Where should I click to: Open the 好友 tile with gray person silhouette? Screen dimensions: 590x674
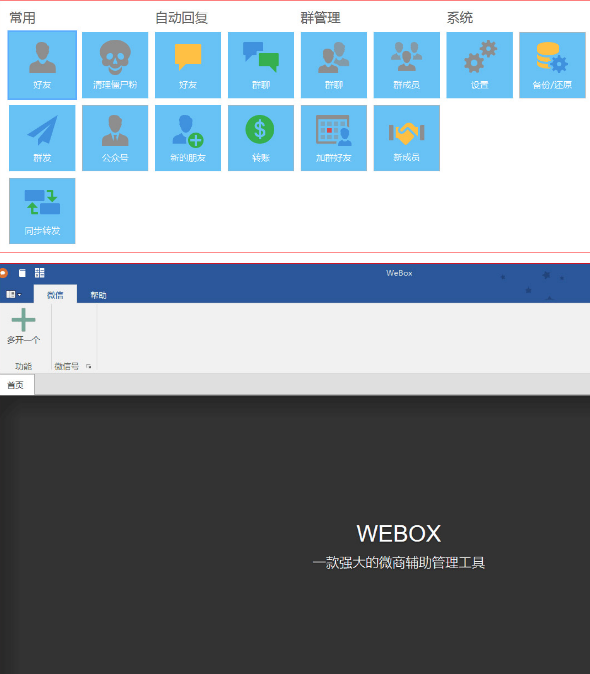42,65
